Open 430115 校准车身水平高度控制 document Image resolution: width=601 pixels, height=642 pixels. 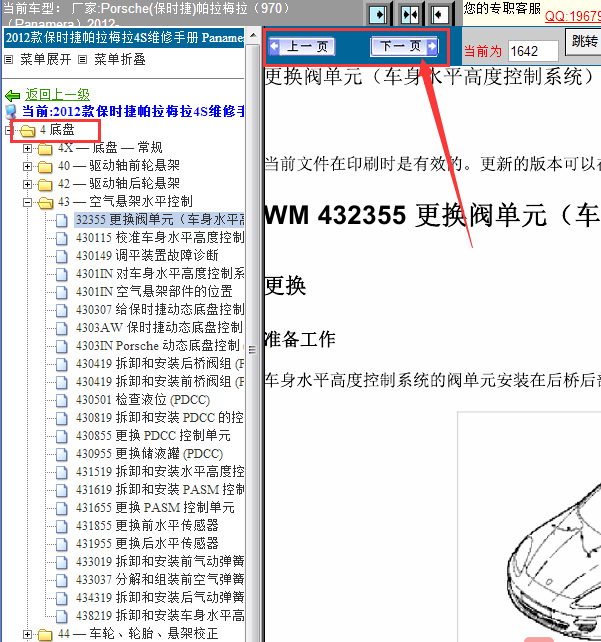click(160, 237)
